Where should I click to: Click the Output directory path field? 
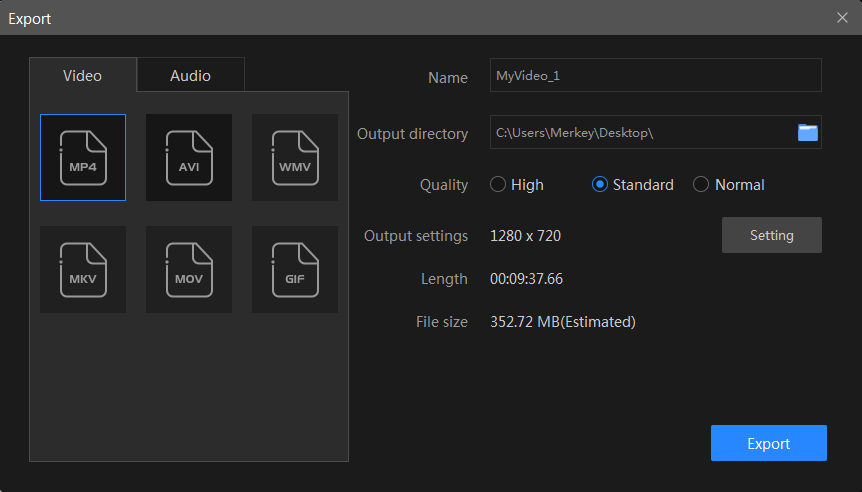coord(640,133)
